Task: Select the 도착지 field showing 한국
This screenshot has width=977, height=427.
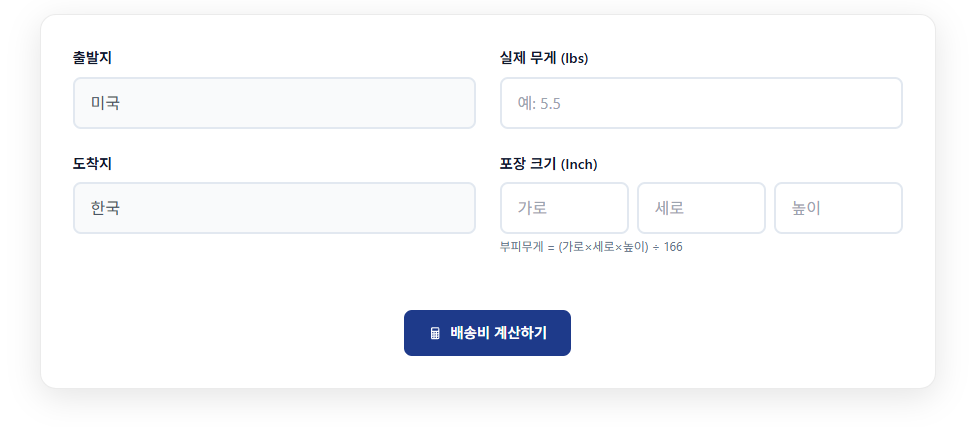Action: 274,208
